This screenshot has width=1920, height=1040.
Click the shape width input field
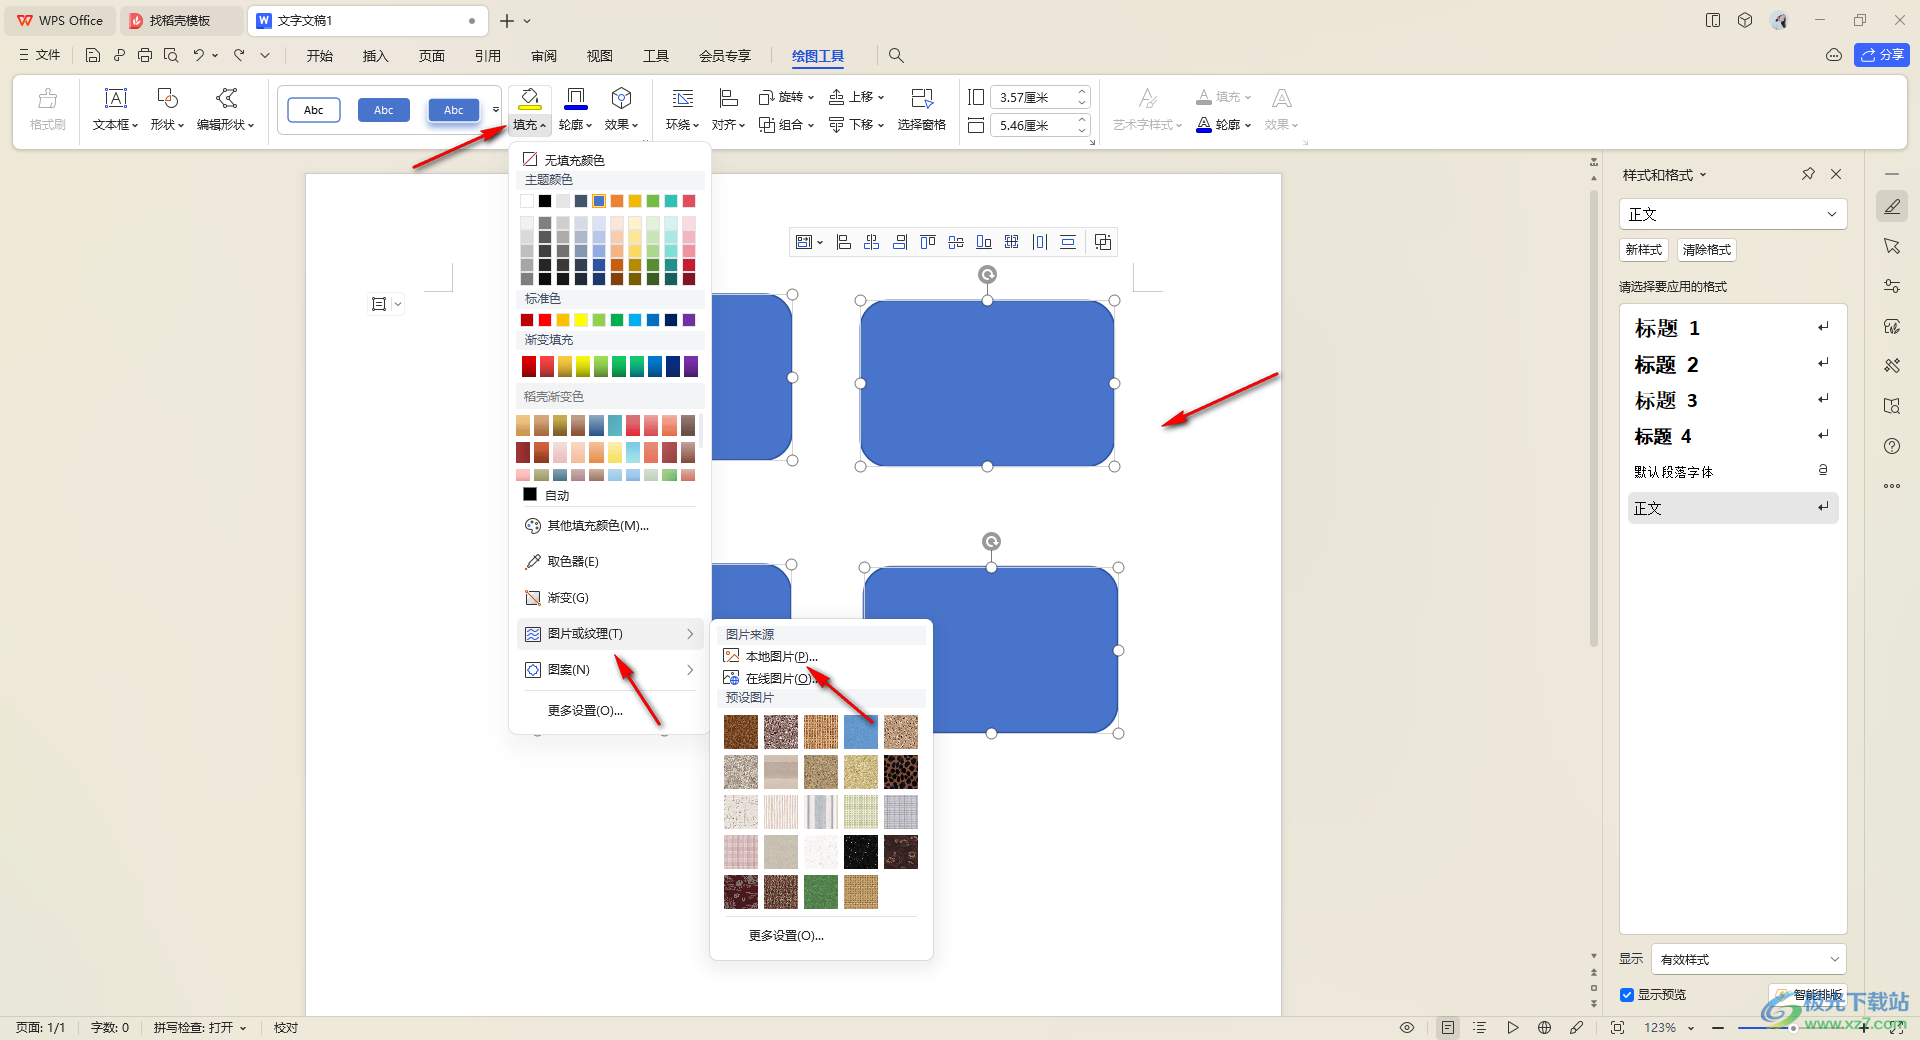point(1032,125)
